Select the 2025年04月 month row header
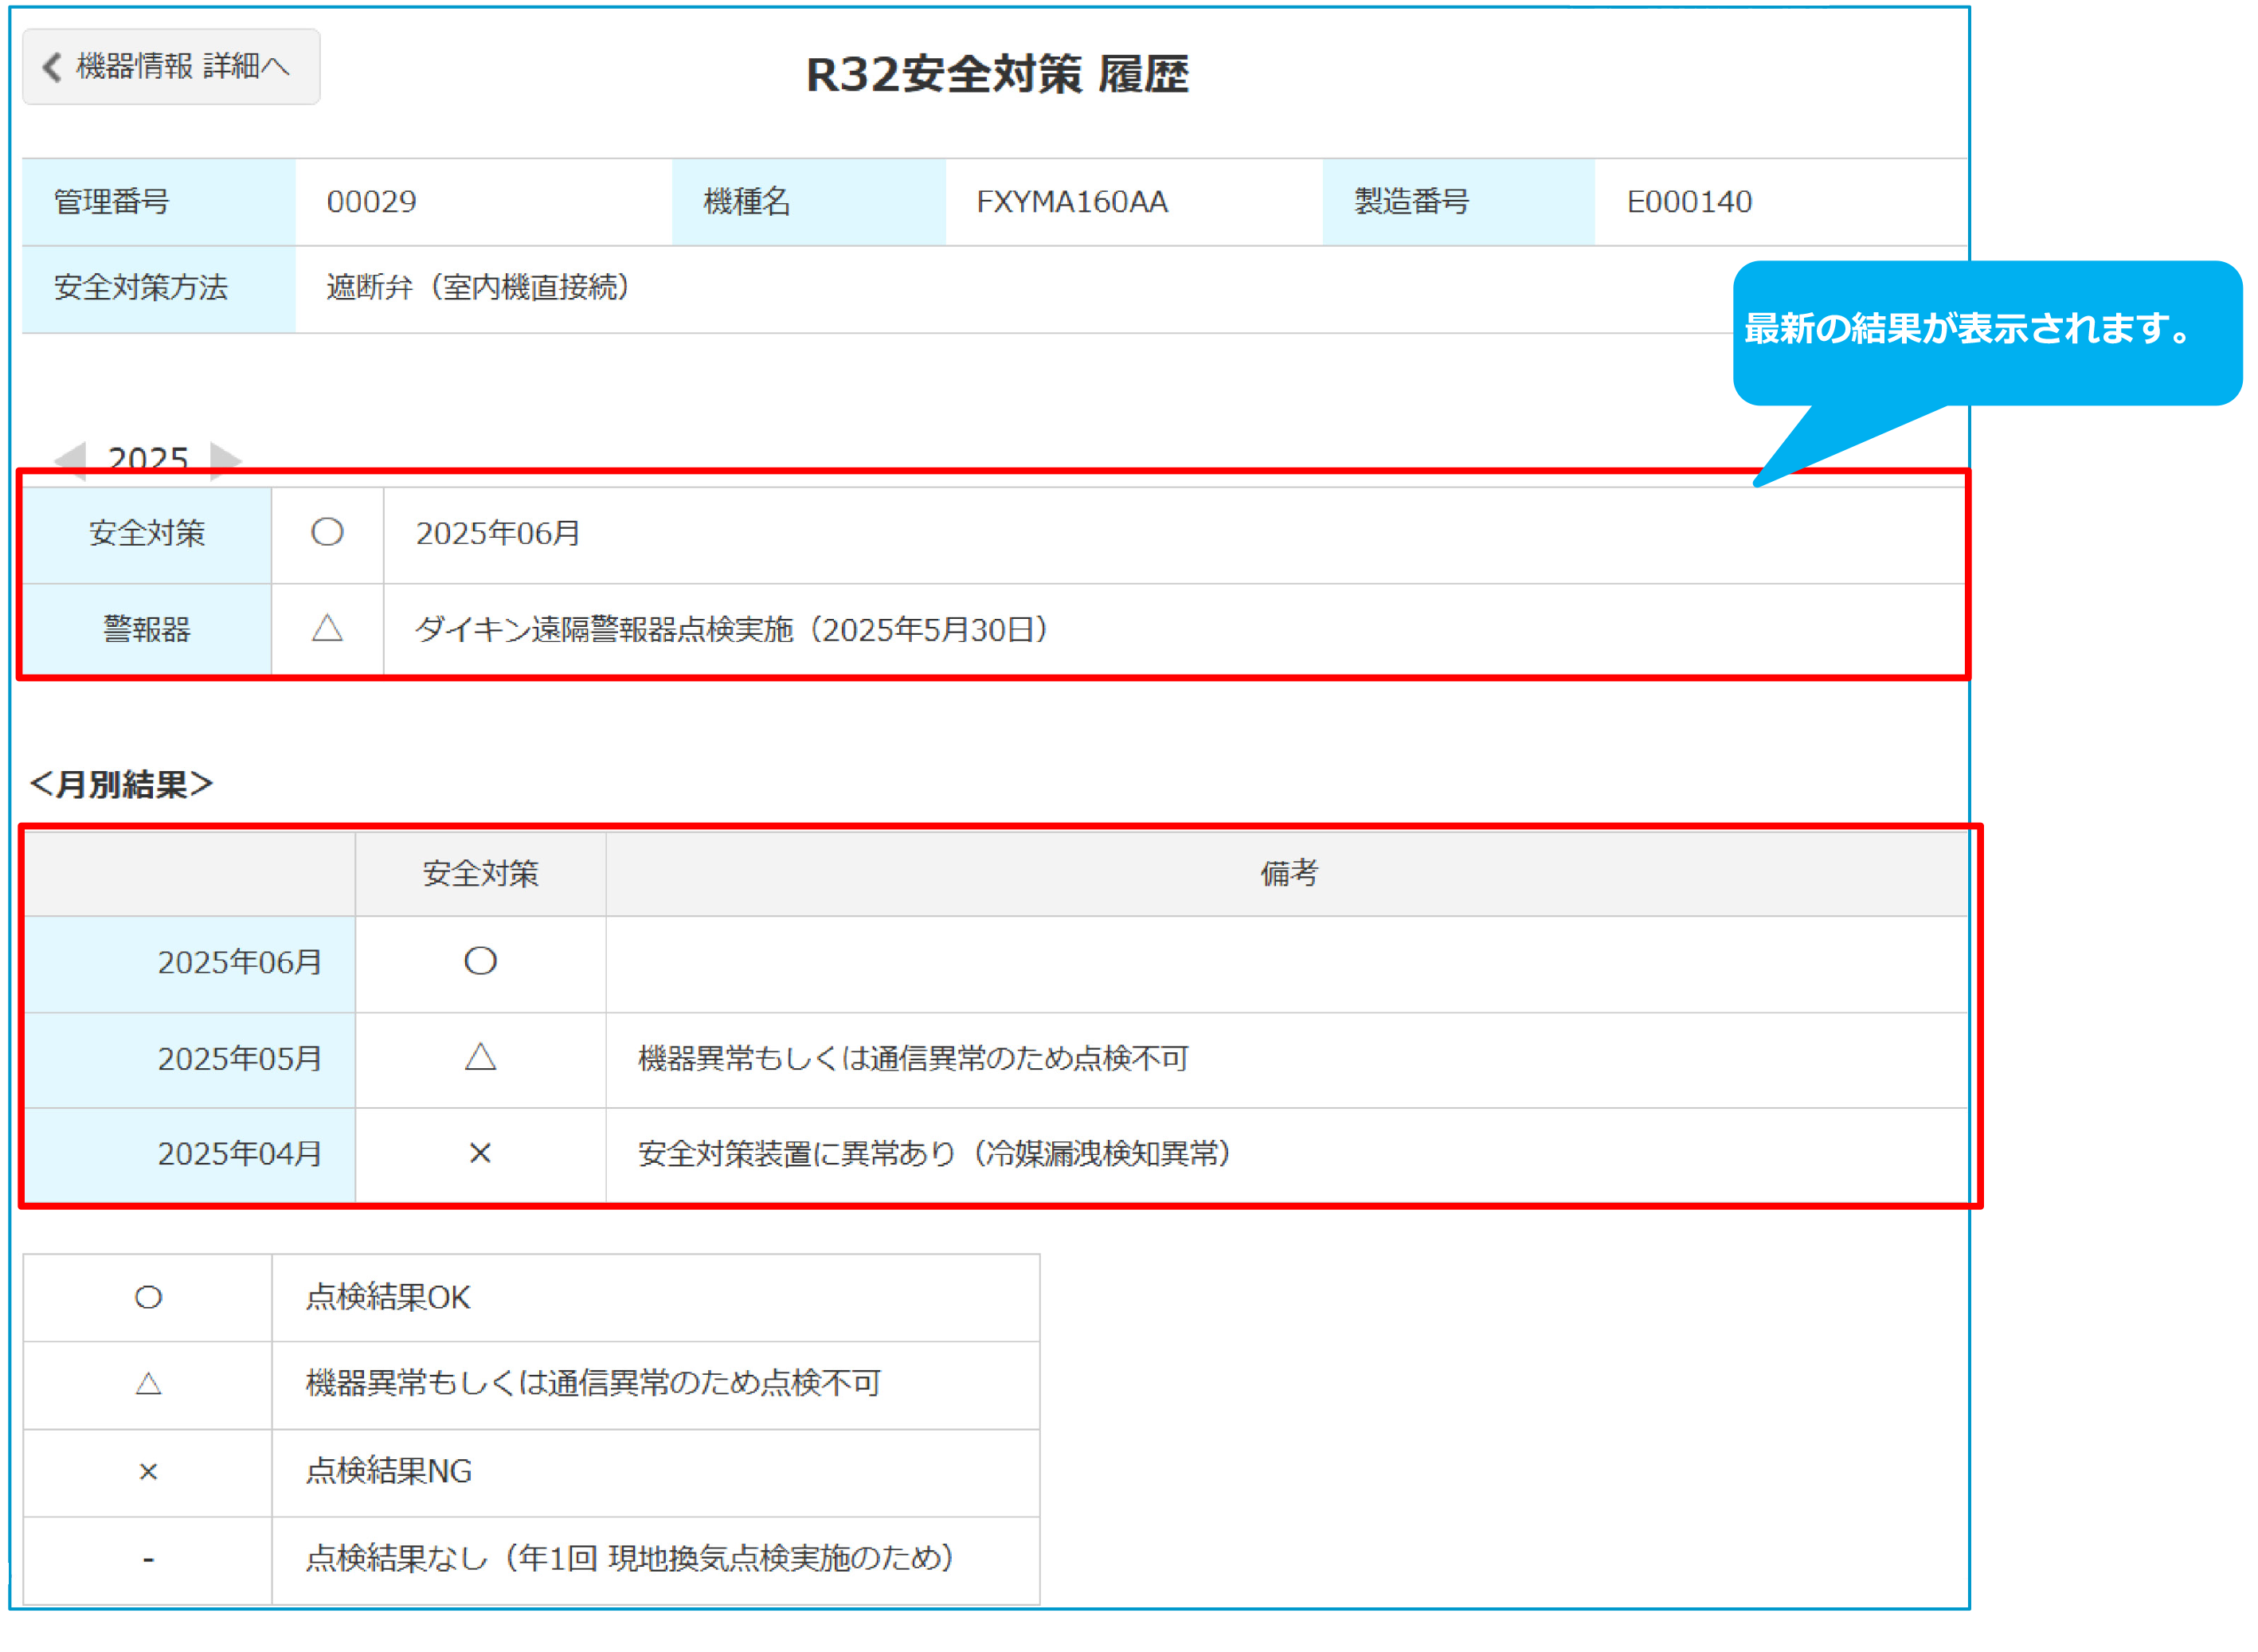 click(x=239, y=1154)
